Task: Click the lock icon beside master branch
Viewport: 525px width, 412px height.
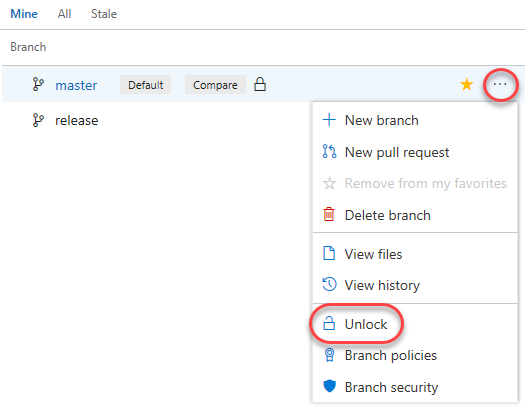Action: click(260, 84)
